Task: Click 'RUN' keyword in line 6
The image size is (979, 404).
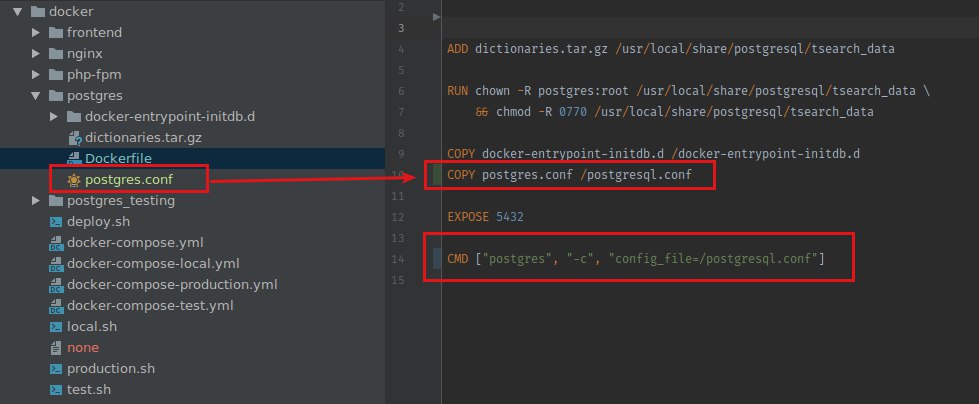Action: click(x=458, y=91)
